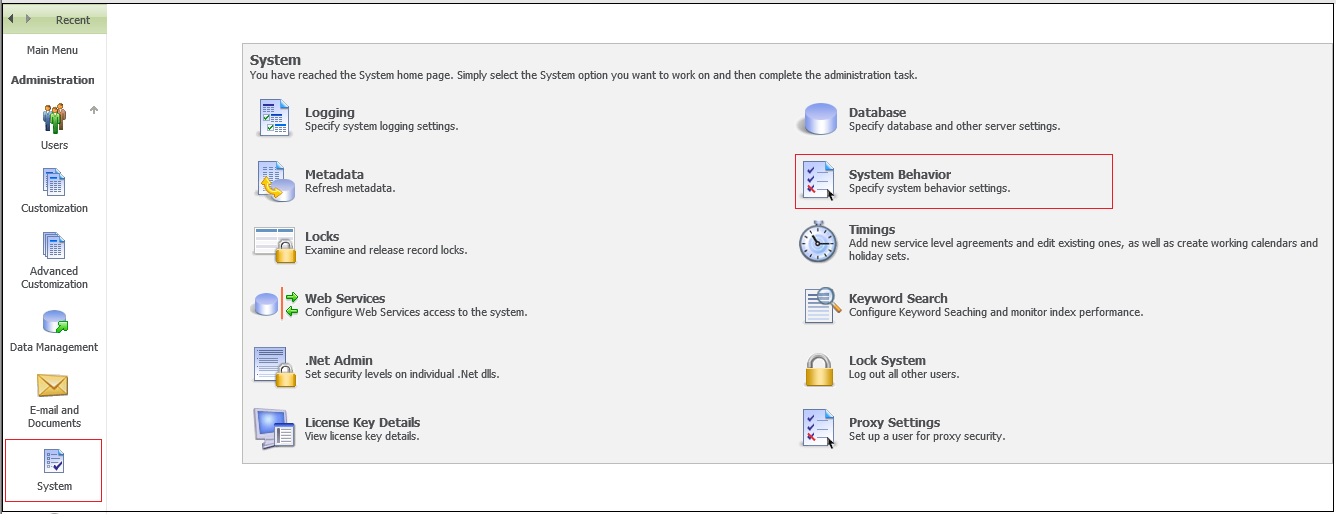
Task: Open the .Net Admin link
Action: tap(339, 361)
